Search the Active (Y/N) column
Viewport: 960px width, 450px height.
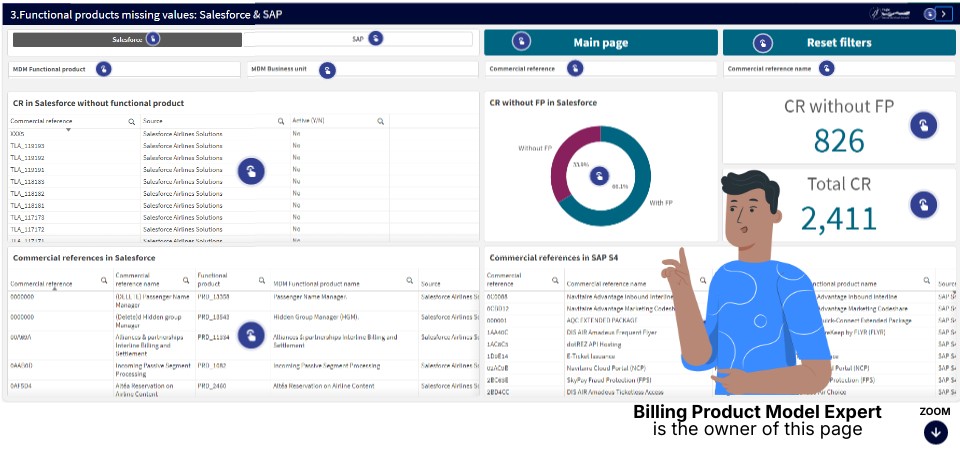380,122
